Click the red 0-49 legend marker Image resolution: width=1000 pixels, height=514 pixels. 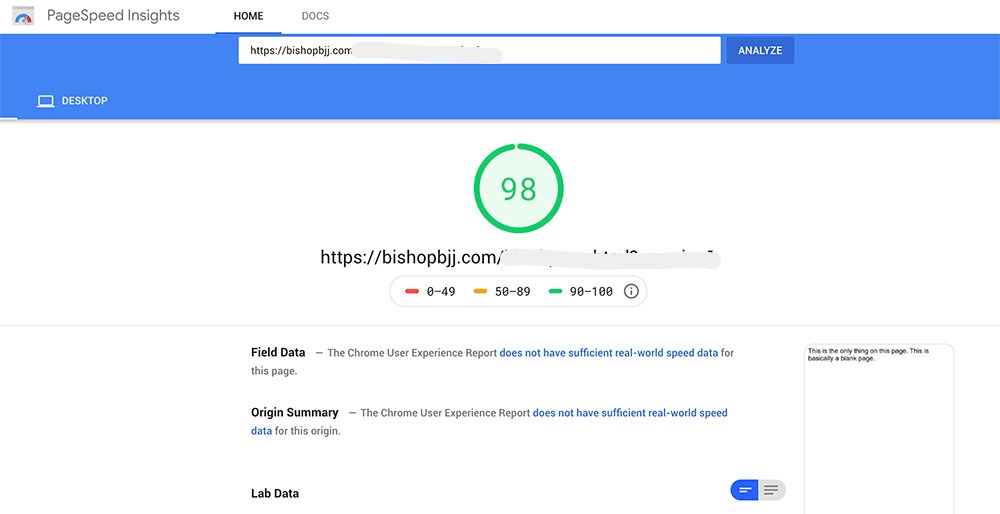coord(412,291)
